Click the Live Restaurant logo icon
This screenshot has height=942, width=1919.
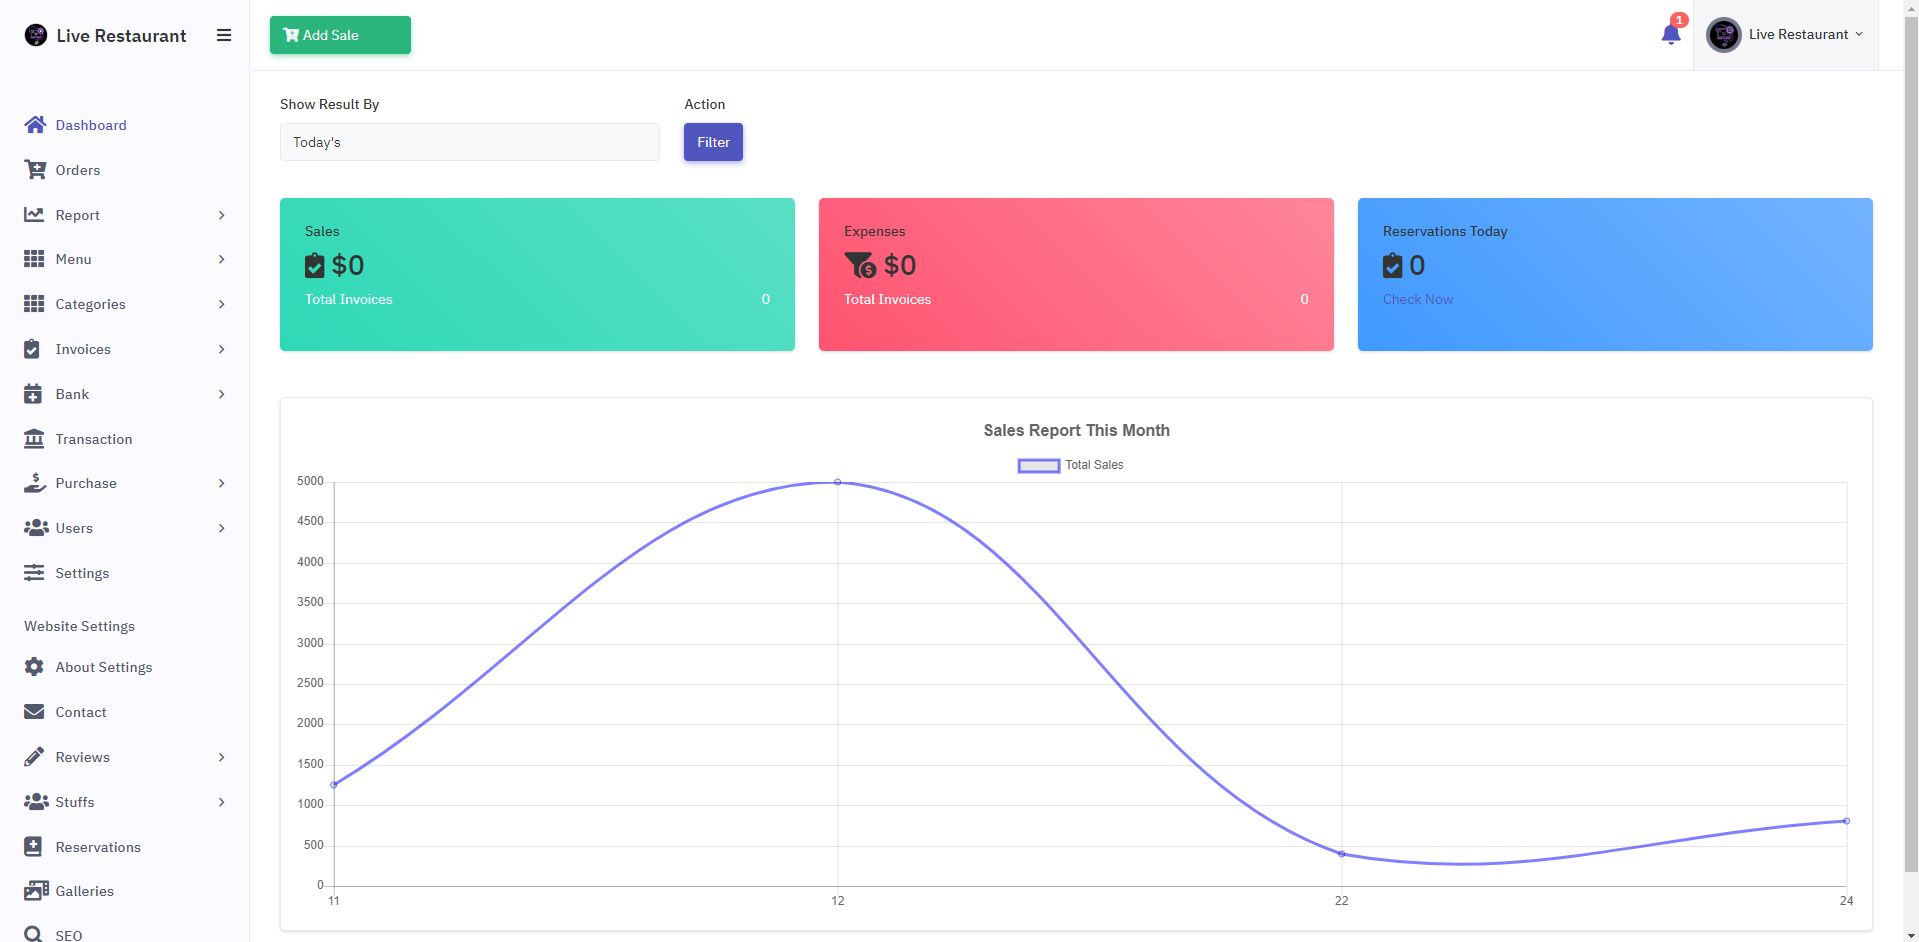[x=36, y=36]
